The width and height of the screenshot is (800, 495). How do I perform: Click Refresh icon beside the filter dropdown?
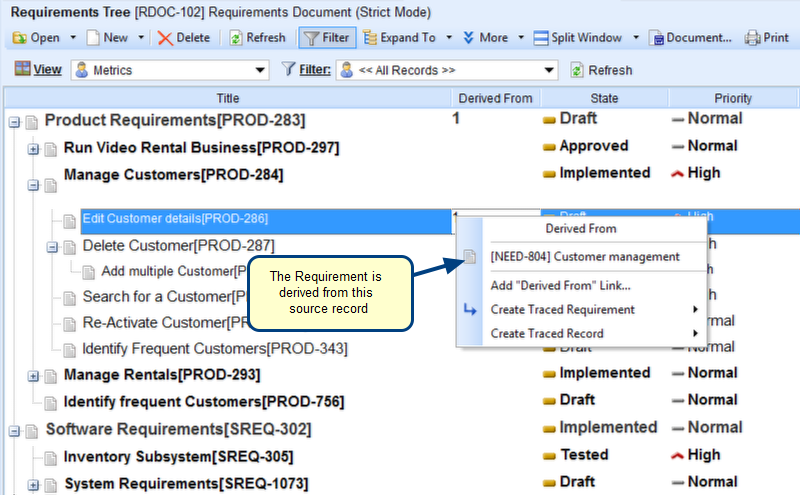[601, 70]
